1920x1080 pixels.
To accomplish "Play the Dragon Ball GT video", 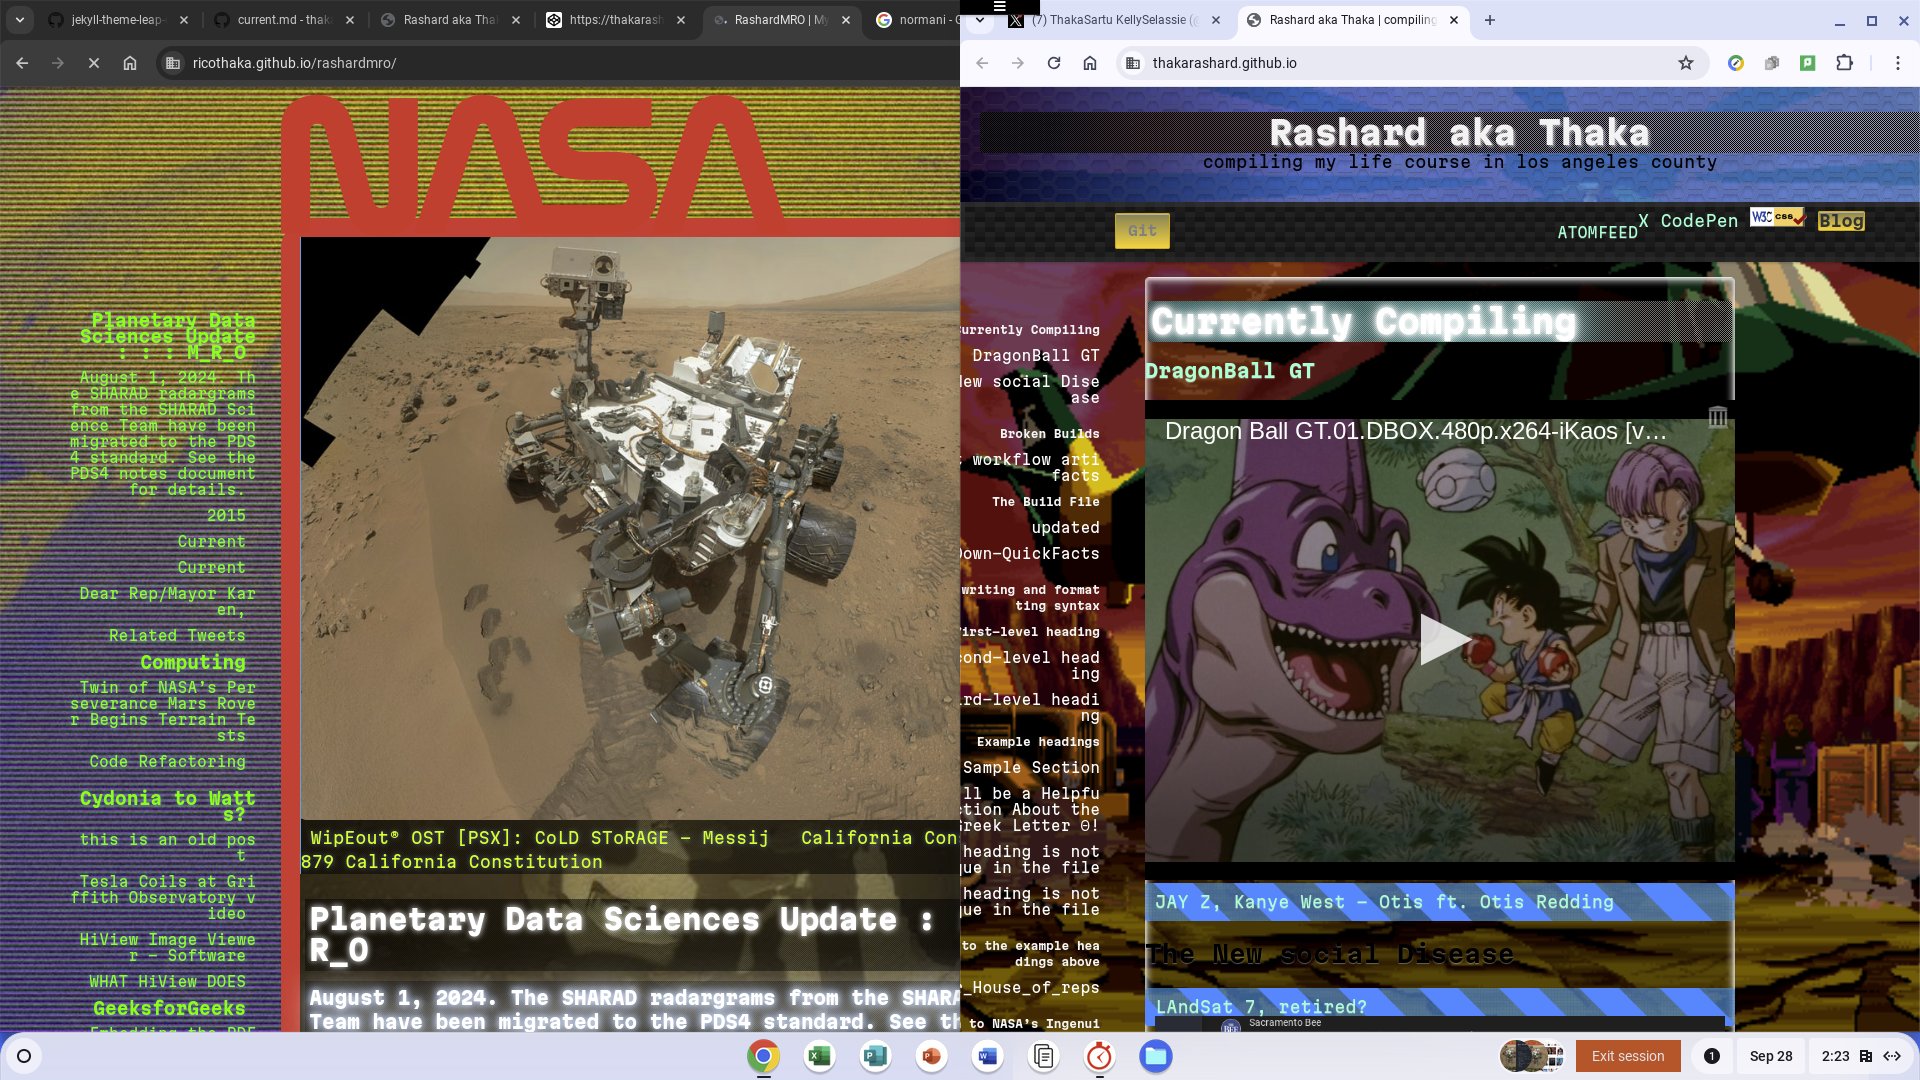I will click(x=1444, y=639).
